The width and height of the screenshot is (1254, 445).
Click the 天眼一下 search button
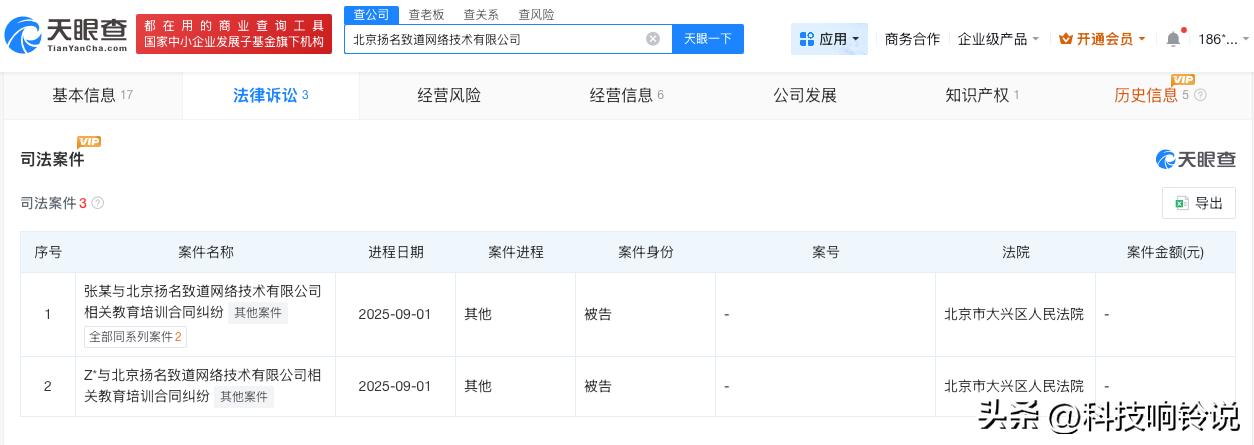[x=708, y=39]
